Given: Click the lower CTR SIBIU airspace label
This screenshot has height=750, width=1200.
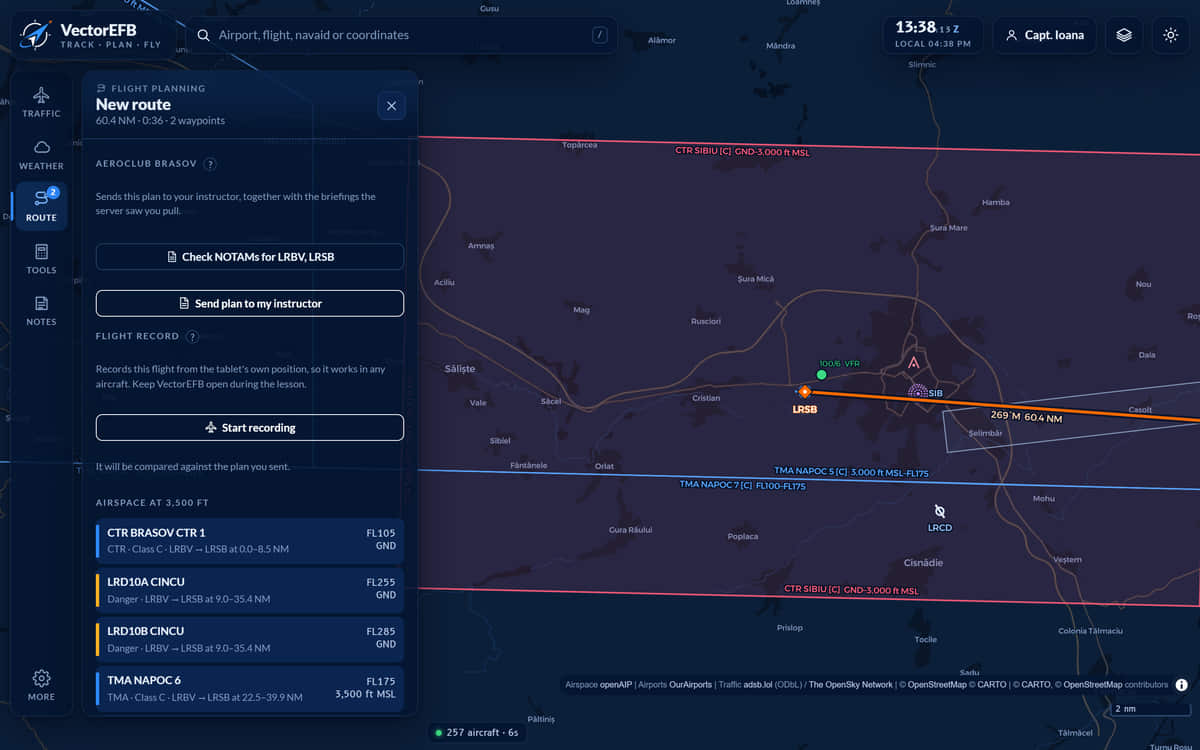Looking at the screenshot, I should [851, 590].
